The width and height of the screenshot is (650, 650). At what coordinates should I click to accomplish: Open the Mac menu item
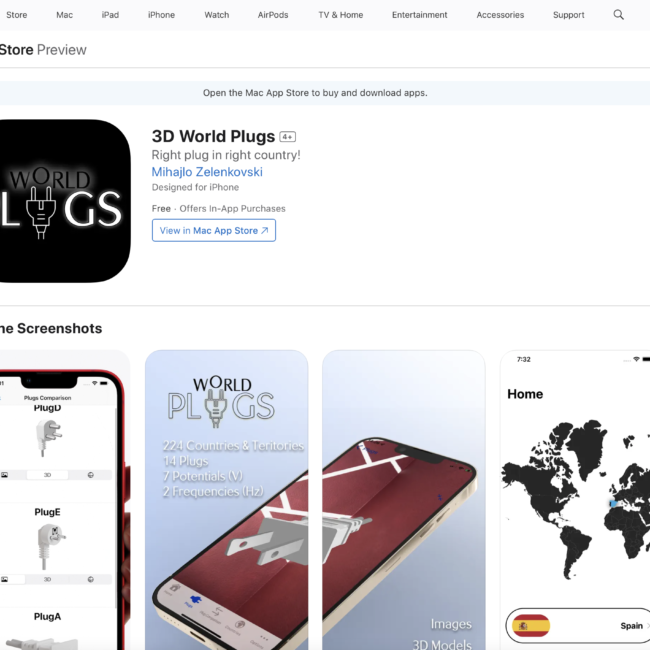click(x=64, y=15)
